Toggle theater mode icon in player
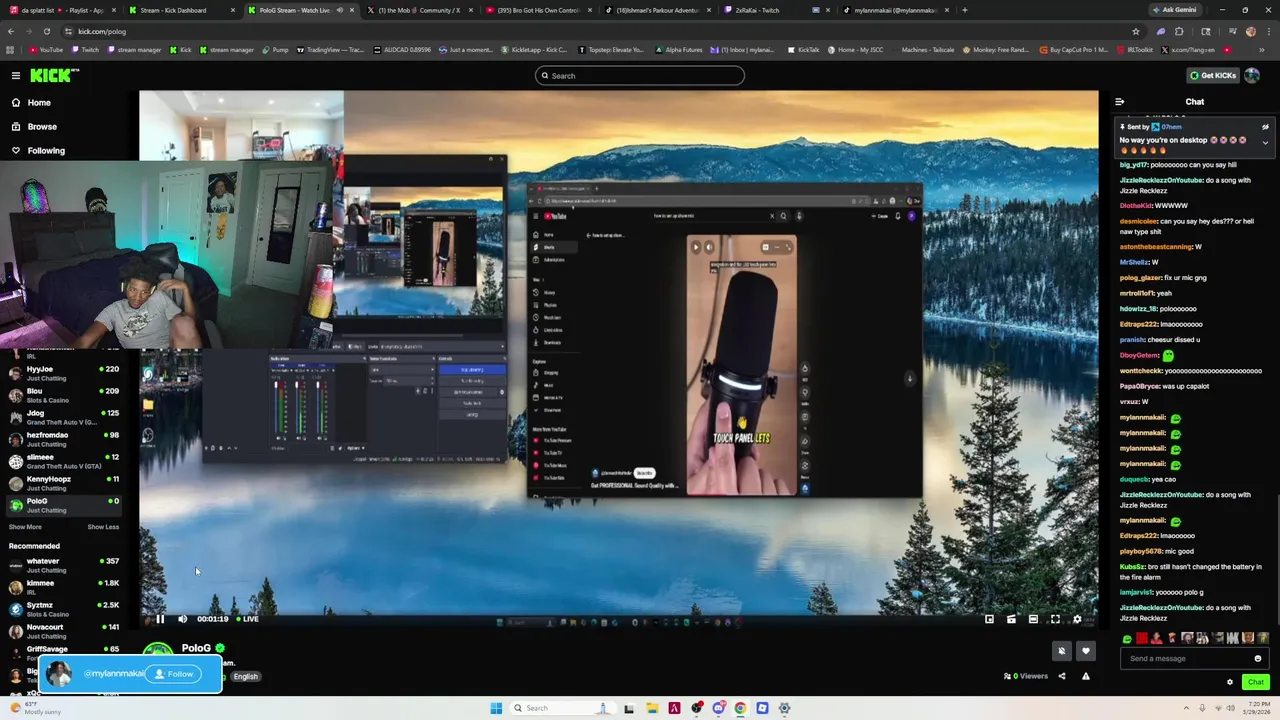 coord(1033,619)
